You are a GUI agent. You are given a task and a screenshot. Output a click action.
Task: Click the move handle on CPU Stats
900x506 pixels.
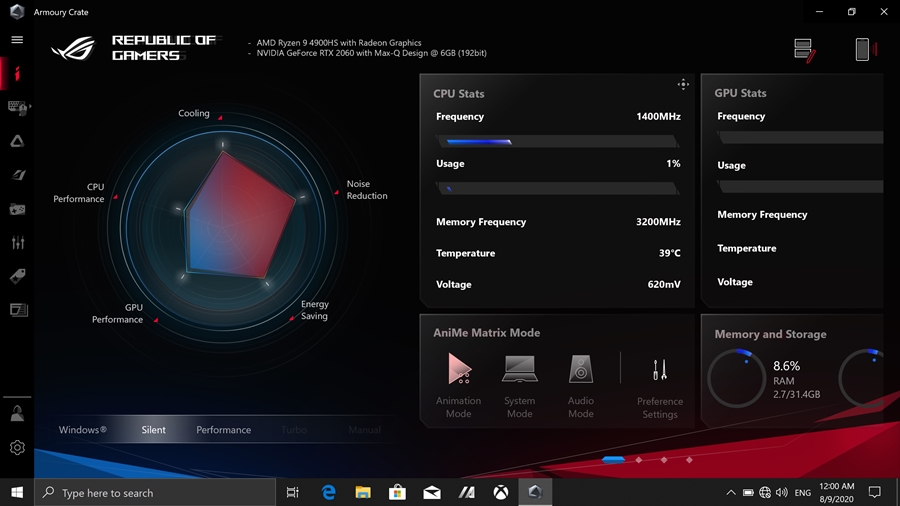click(683, 84)
